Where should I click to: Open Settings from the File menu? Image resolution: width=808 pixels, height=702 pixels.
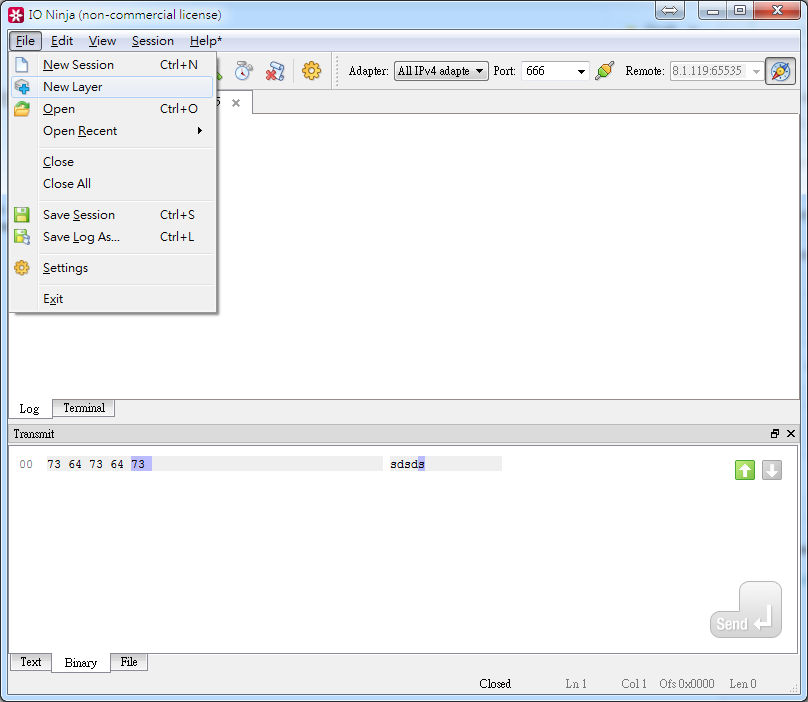112,268
